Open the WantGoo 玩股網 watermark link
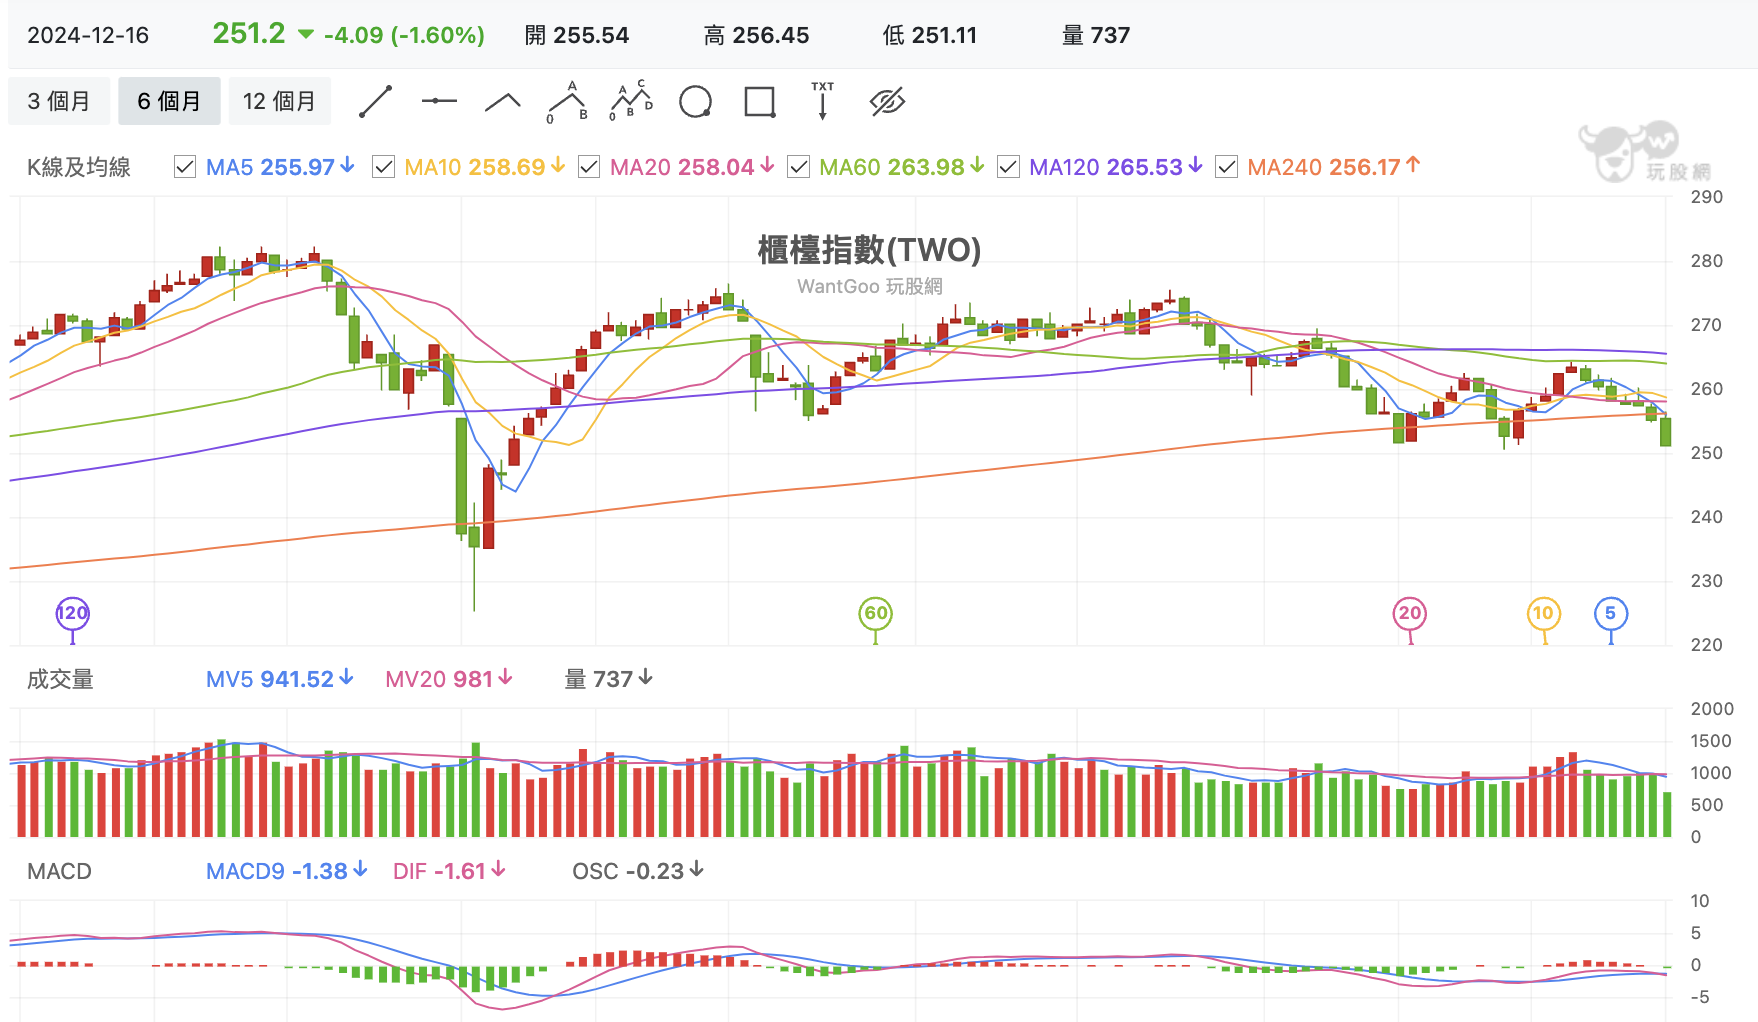The height and width of the screenshot is (1022, 1758). point(869,286)
